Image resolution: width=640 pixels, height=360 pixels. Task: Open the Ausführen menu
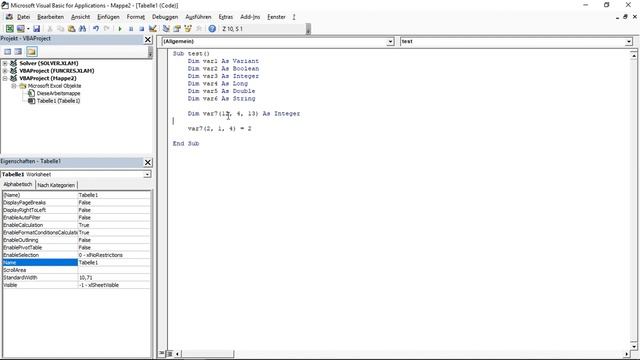[198, 17]
